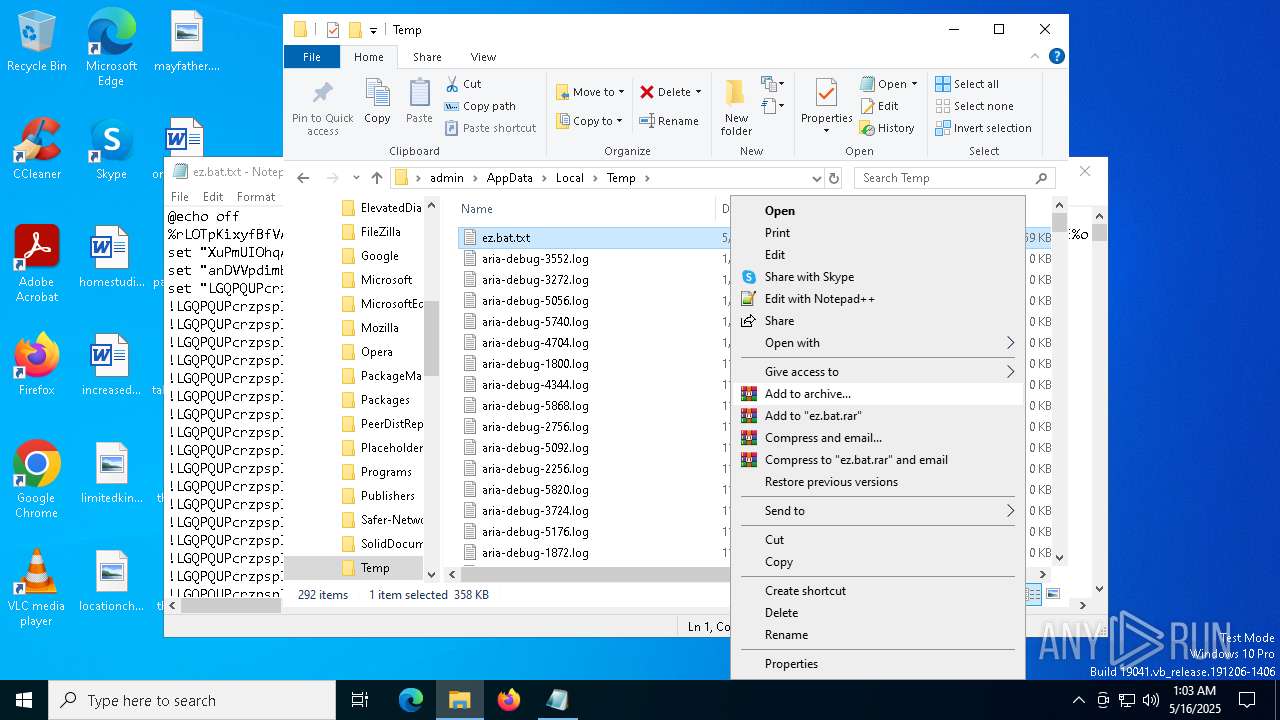Click Rename in the Organize group
The image size is (1280, 720).
pyautogui.click(x=669, y=121)
